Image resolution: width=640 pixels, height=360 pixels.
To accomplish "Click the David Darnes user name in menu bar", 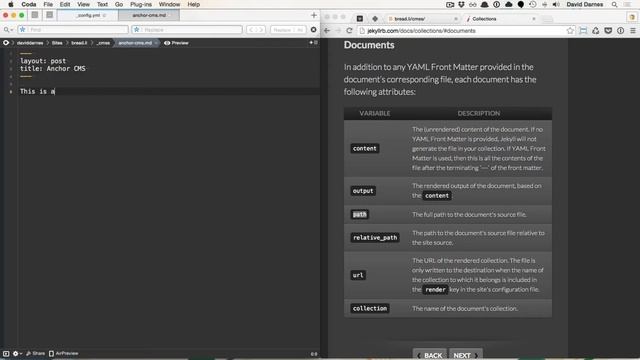I will (x=584, y=4).
